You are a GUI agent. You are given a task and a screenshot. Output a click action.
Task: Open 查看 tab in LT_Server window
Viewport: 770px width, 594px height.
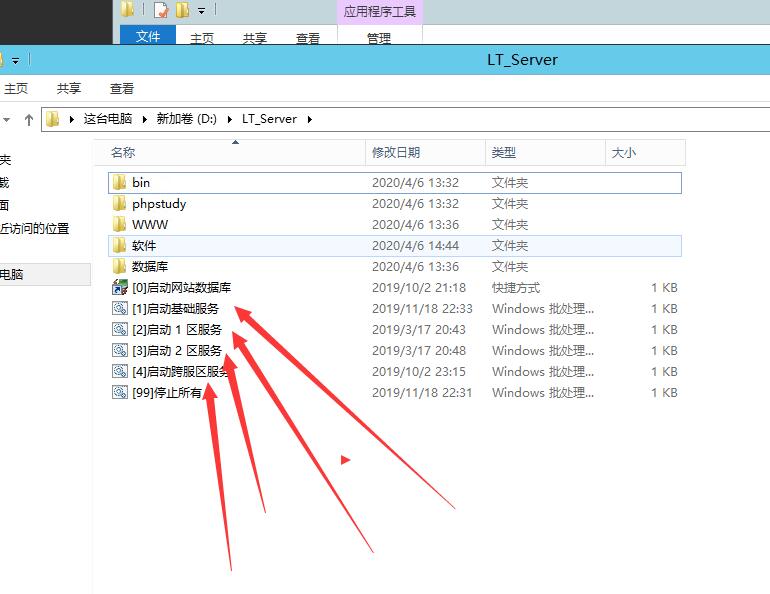pos(122,89)
